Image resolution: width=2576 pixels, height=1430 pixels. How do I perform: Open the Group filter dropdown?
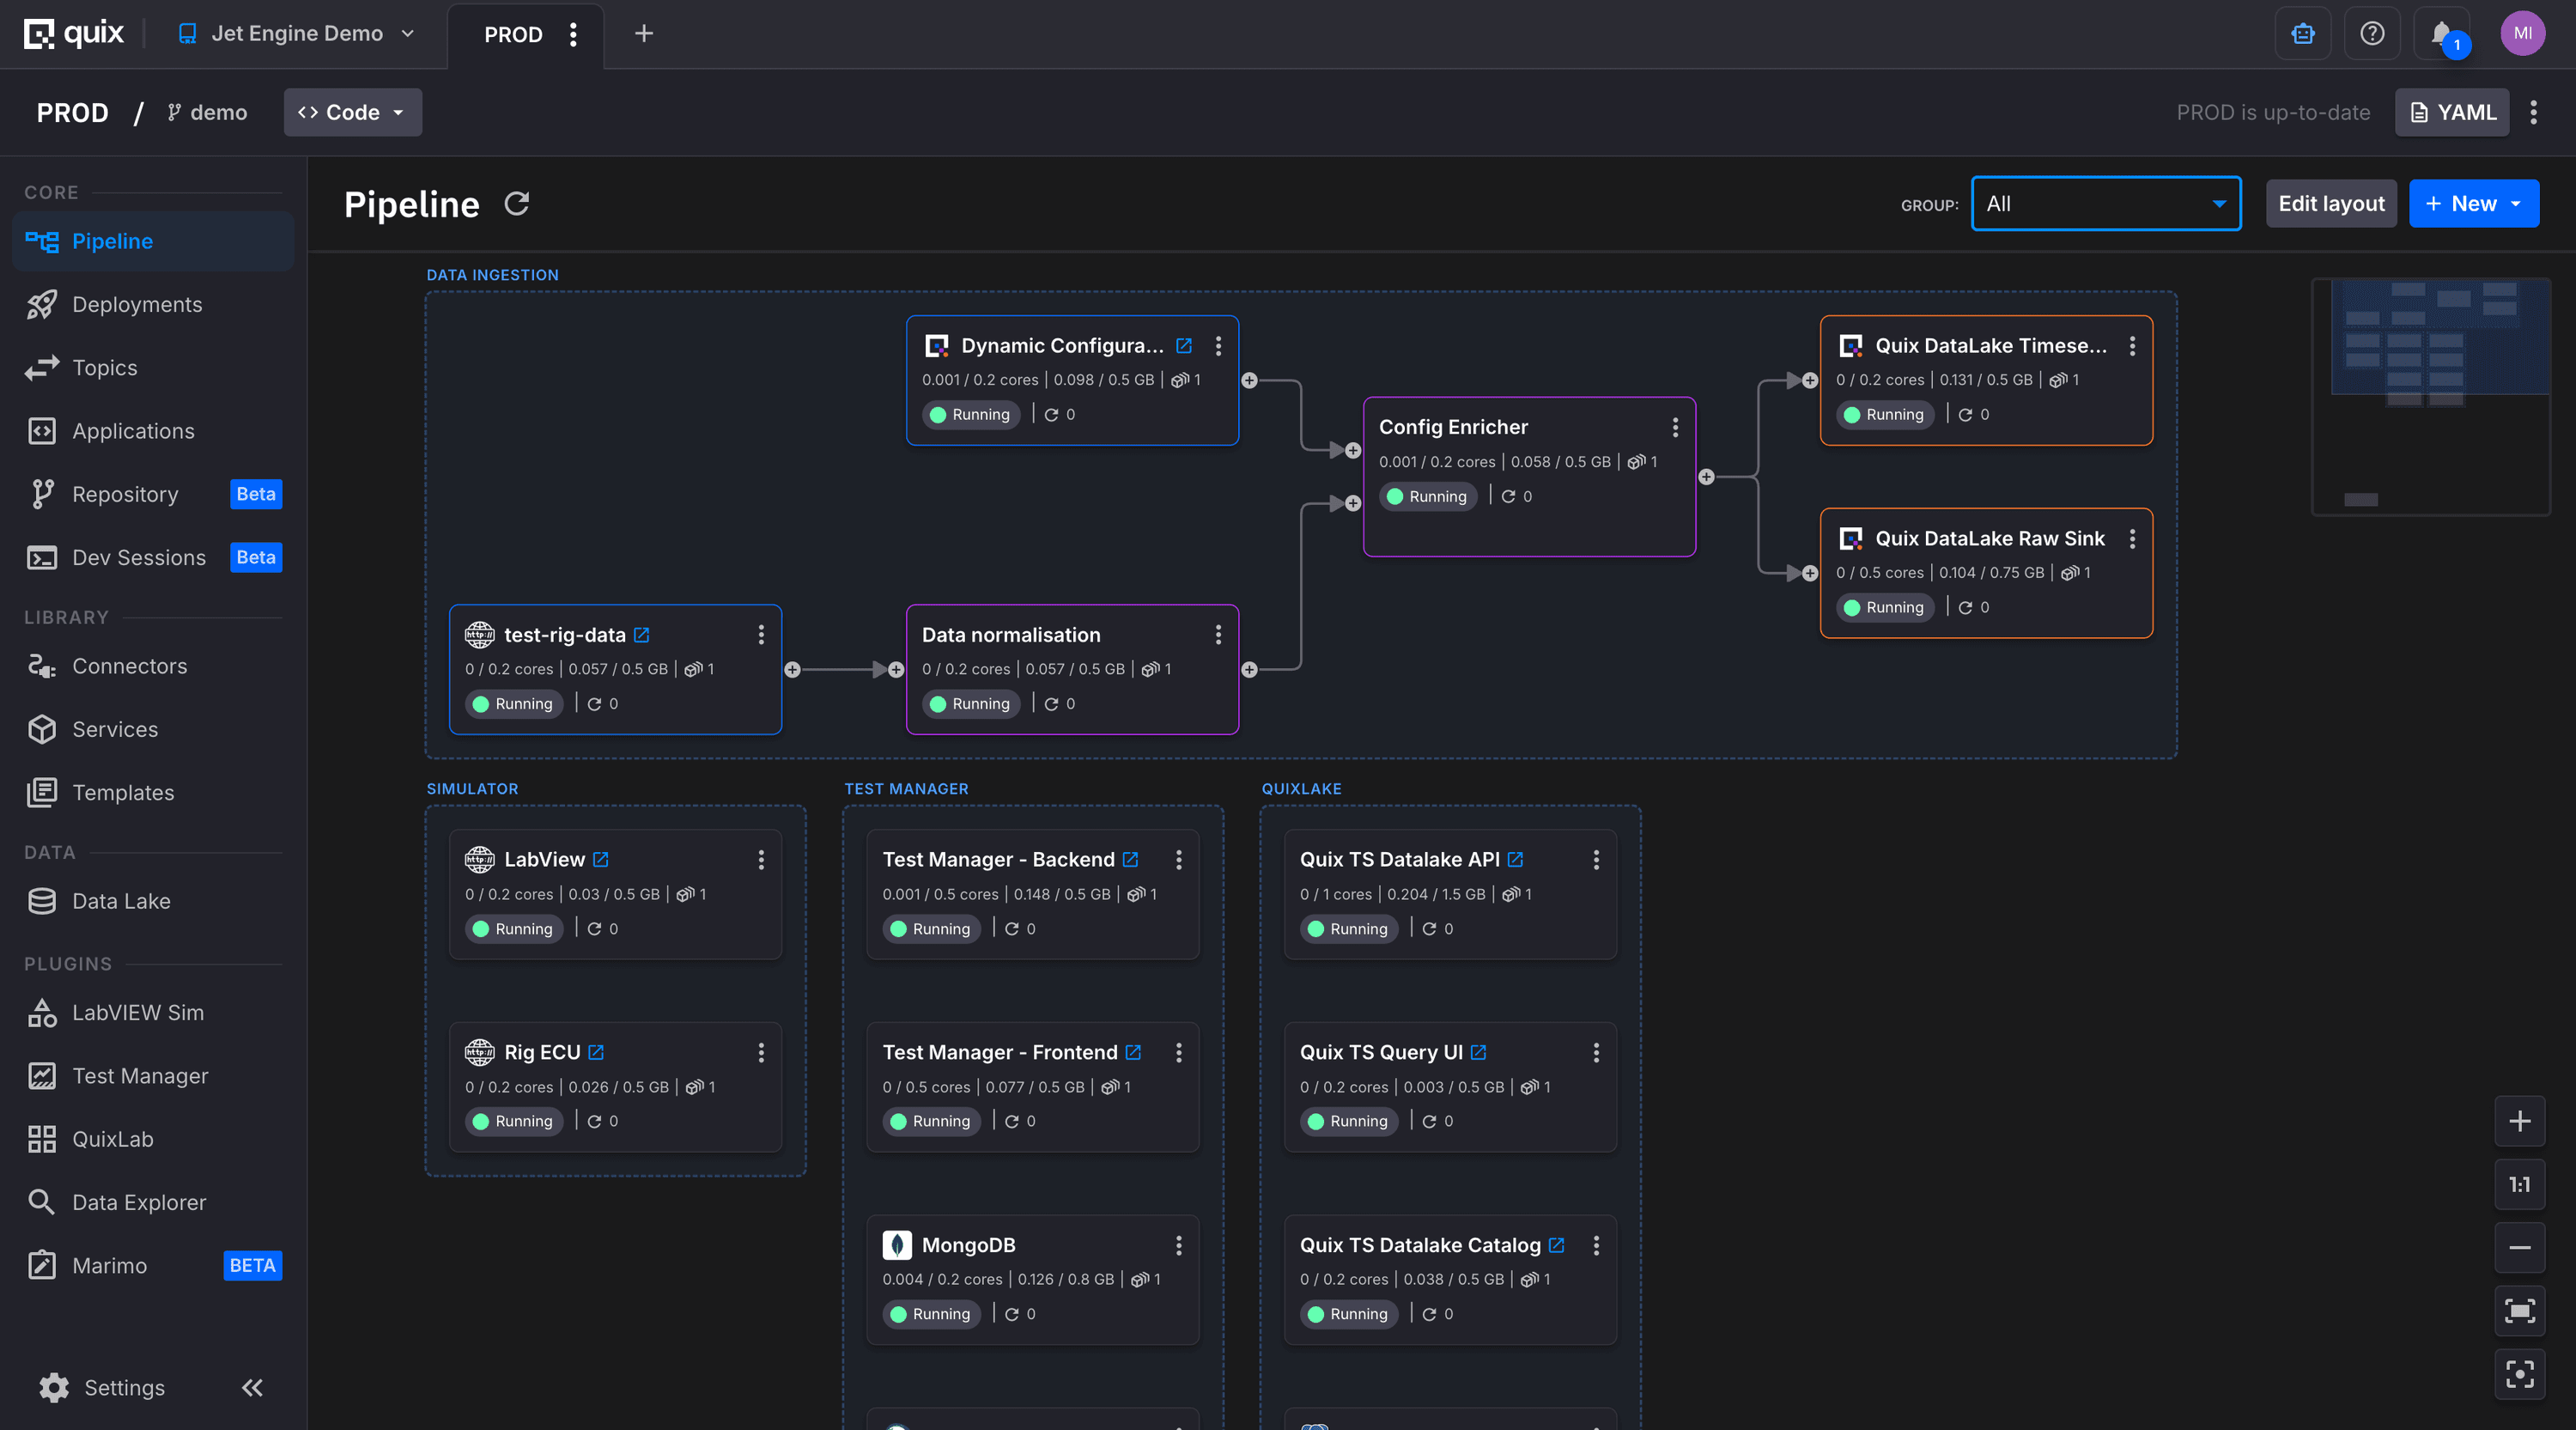click(x=2105, y=204)
